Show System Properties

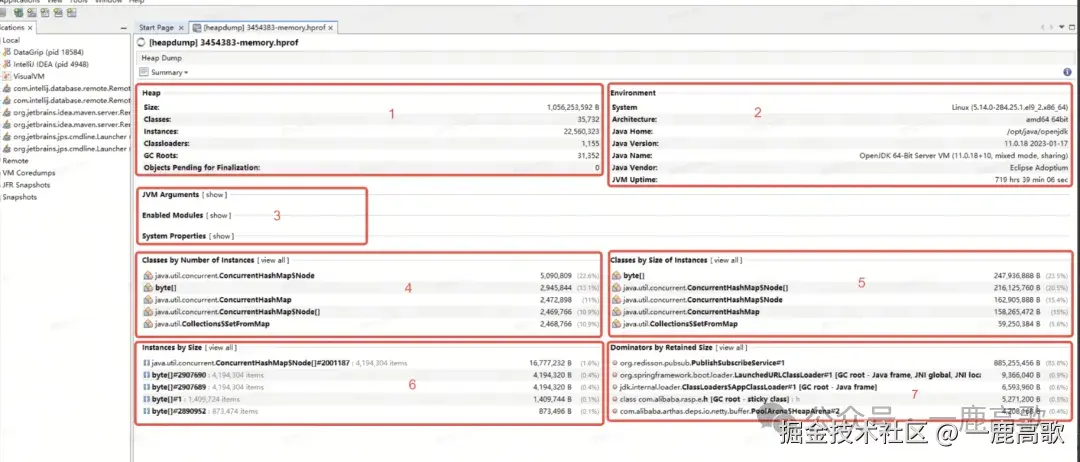221,236
